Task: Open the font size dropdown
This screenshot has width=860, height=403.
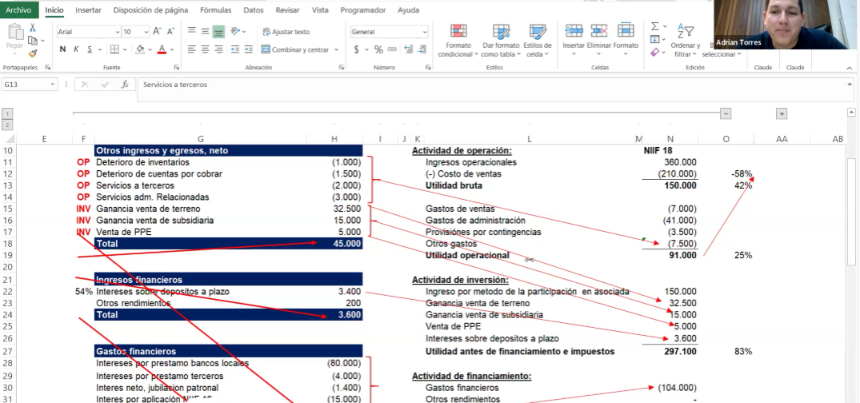Action: tap(146, 32)
